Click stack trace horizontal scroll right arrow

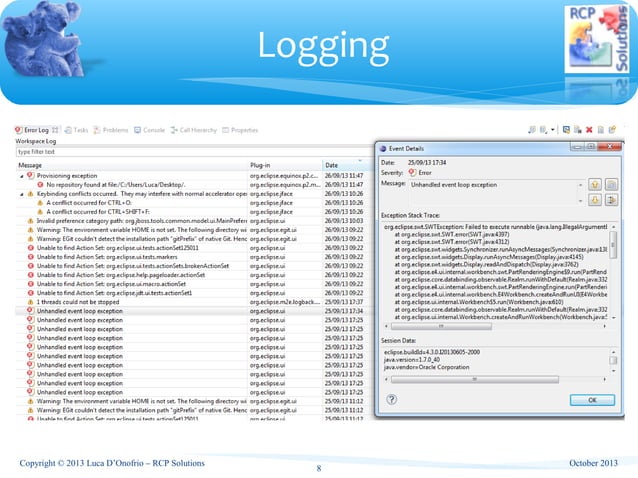click(x=604, y=326)
